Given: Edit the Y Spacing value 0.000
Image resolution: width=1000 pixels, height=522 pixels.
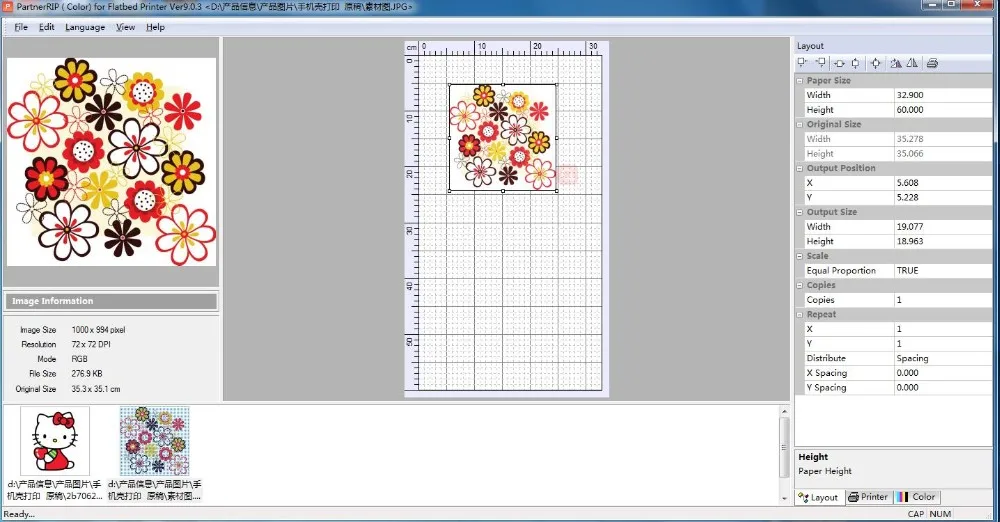Looking at the screenshot, I should click(943, 388).
